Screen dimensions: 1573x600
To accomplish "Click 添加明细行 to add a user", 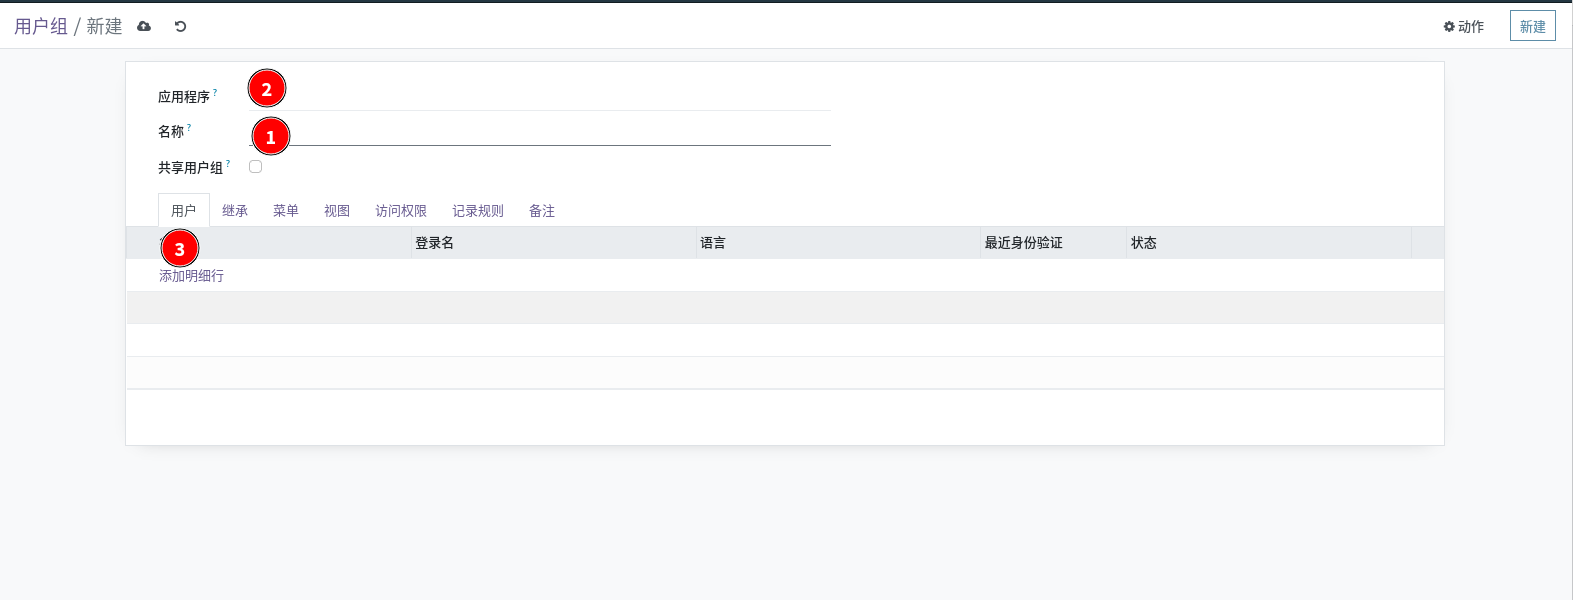I will [x=192, y=276].
